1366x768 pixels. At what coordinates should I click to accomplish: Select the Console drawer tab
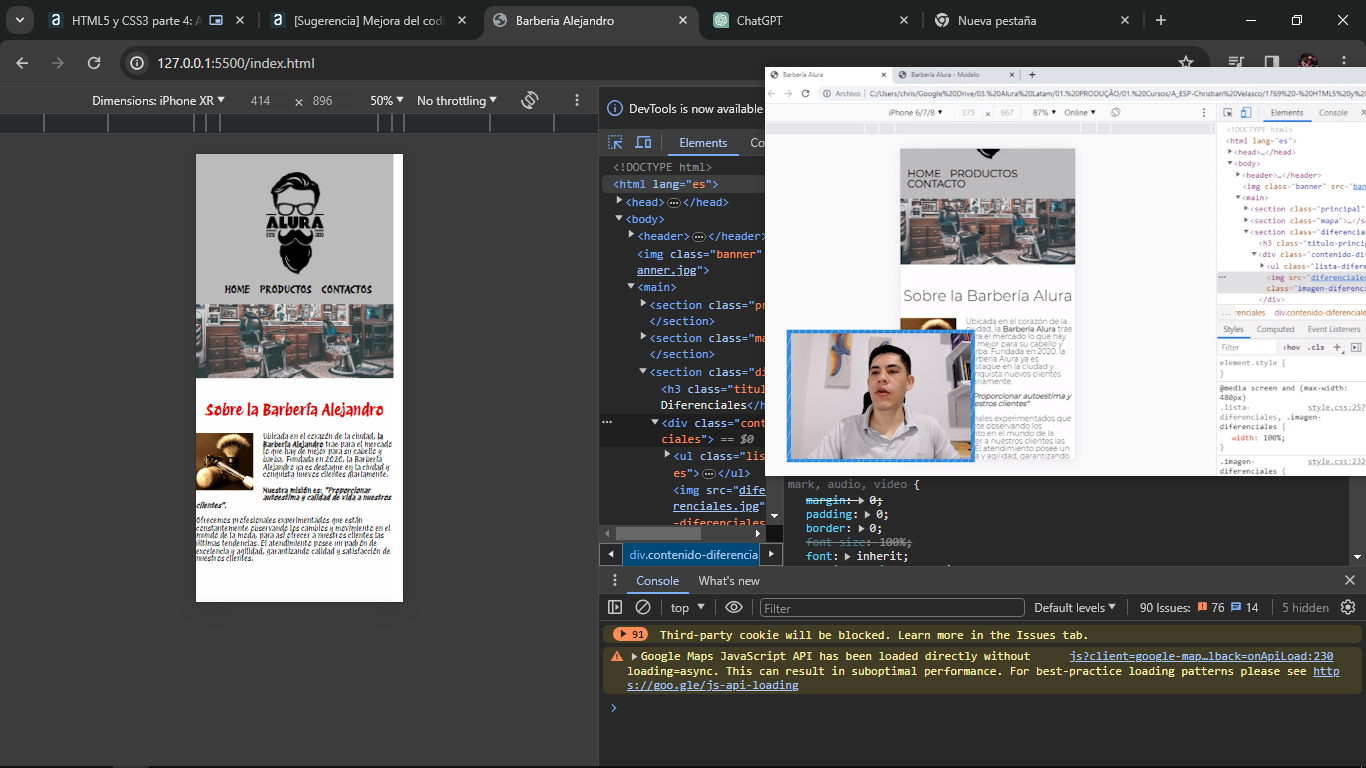click(x=657, y=581)
